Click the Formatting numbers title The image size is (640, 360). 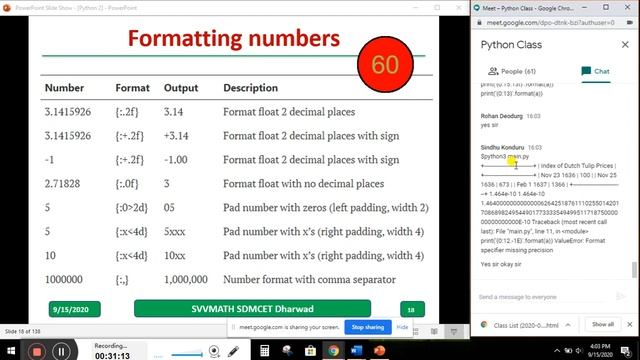pos(233,38)
